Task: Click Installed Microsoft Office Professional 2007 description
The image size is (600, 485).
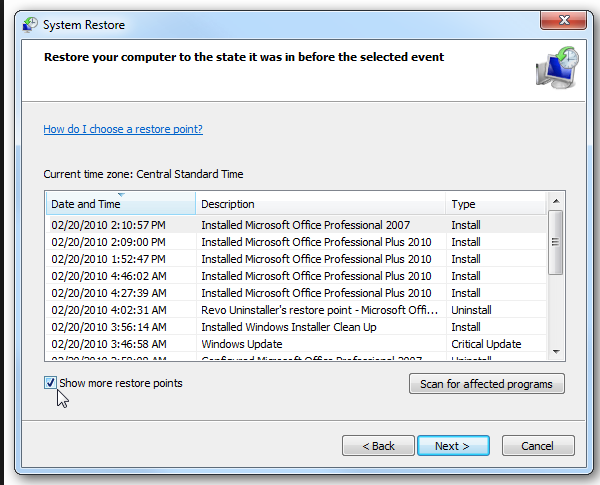Action: 305,225
